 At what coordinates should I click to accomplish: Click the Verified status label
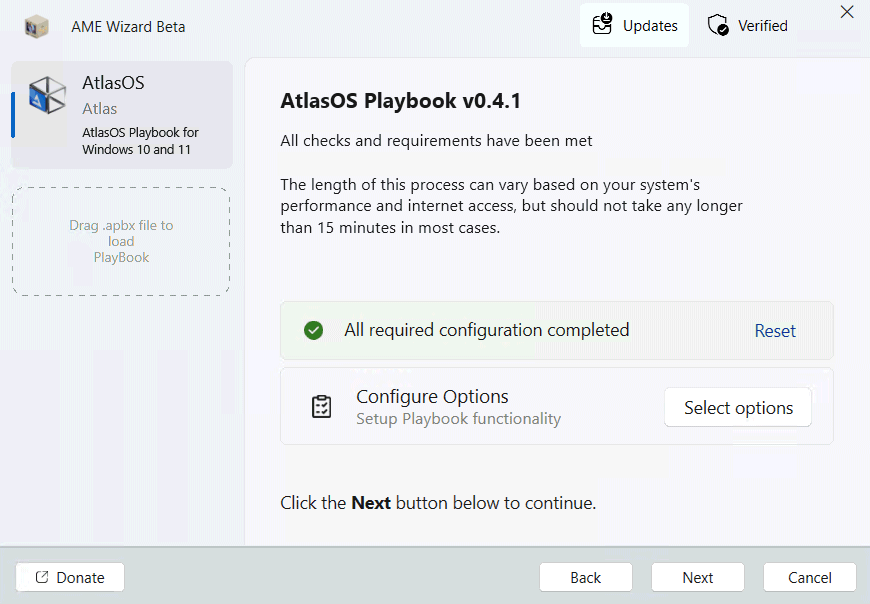[x=762, y=26]
